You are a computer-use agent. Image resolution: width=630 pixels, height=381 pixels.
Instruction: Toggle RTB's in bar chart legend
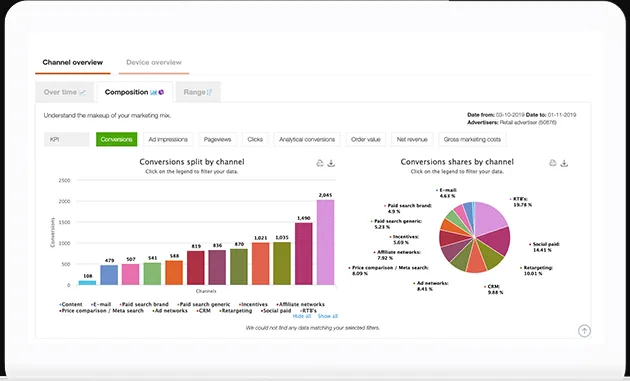pyautogui.click(x=308, y=311)
